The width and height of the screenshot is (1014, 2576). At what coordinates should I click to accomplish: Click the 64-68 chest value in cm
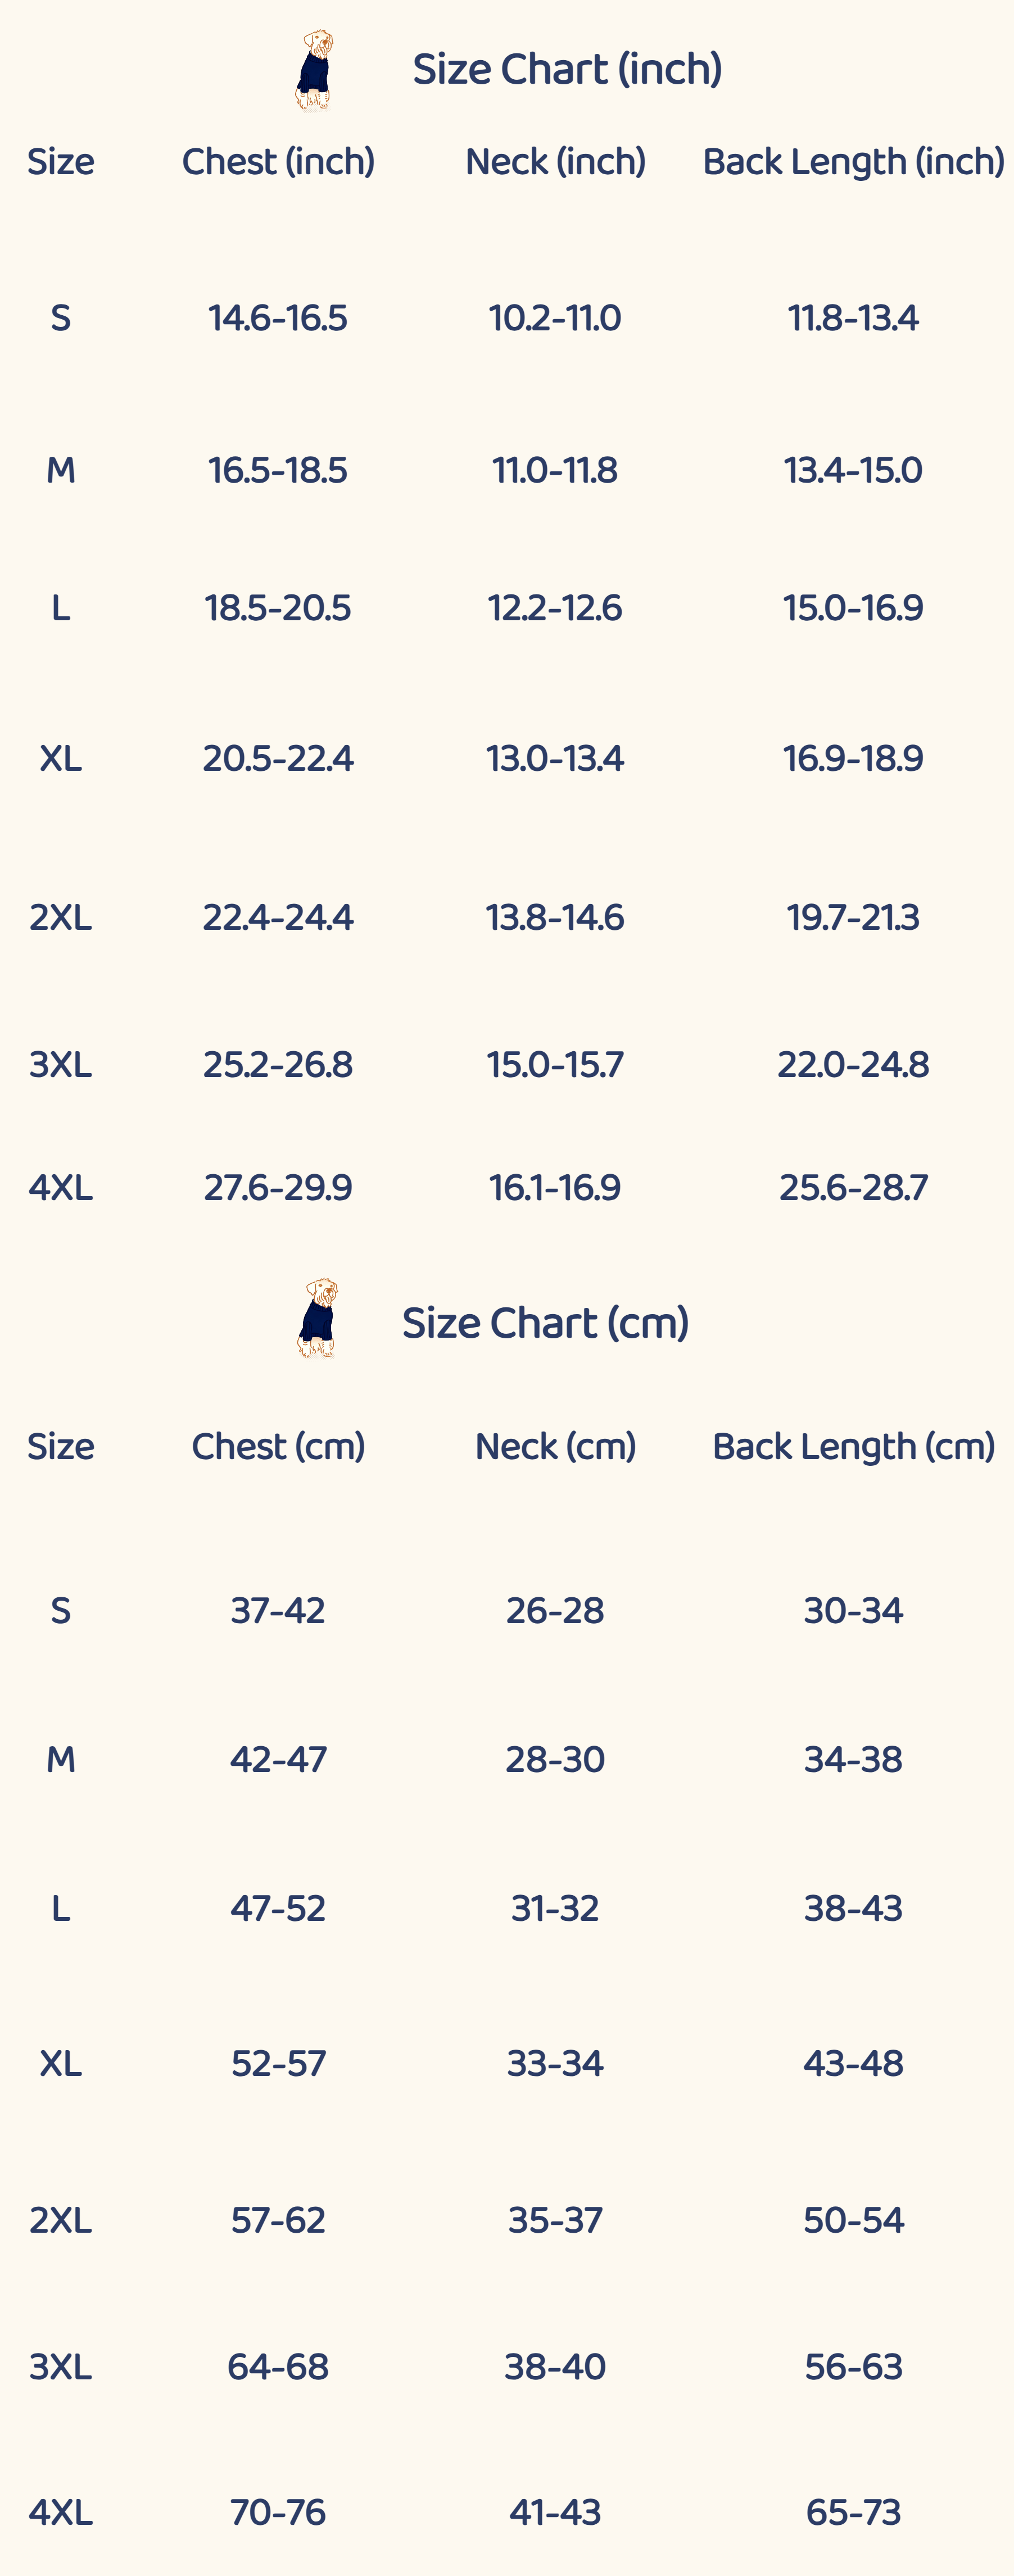pyautogui.click(x=278, y=2367)
